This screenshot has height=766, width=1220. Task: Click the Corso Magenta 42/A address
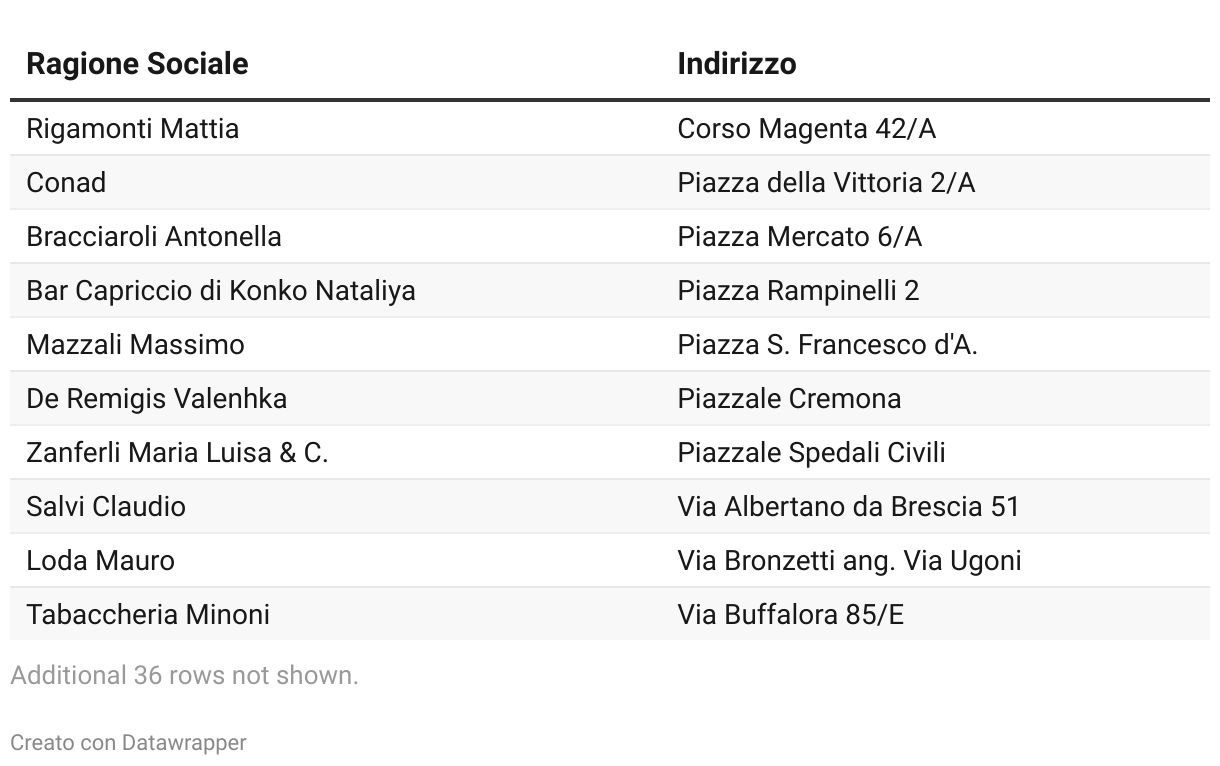[x=807, y=129]
